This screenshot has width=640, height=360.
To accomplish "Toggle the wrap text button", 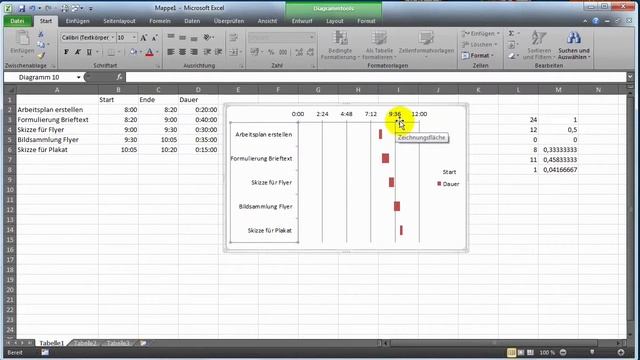I will point(233,38).
